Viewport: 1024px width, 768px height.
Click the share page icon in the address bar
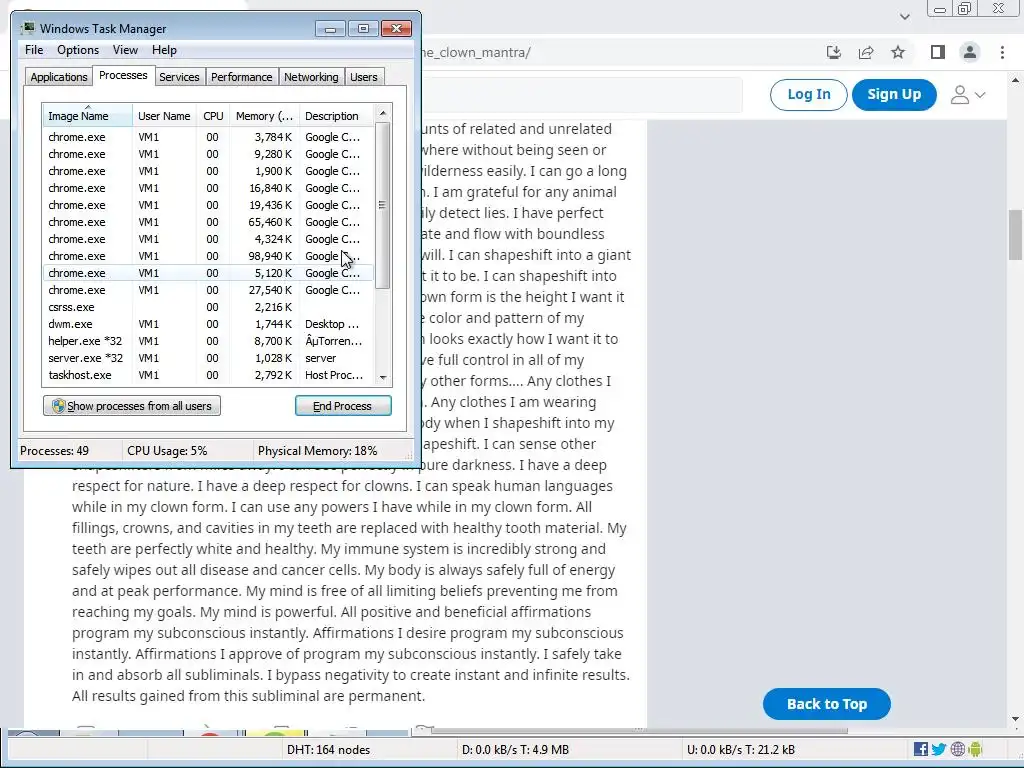866,52
